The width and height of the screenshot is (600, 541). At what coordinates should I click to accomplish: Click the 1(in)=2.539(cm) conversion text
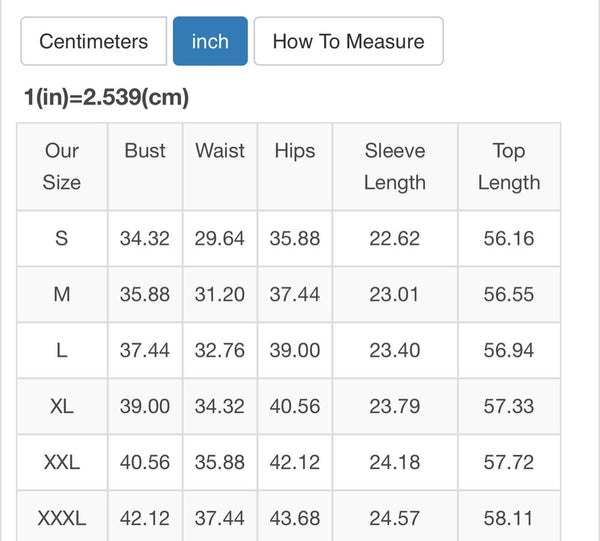[106, 98]
